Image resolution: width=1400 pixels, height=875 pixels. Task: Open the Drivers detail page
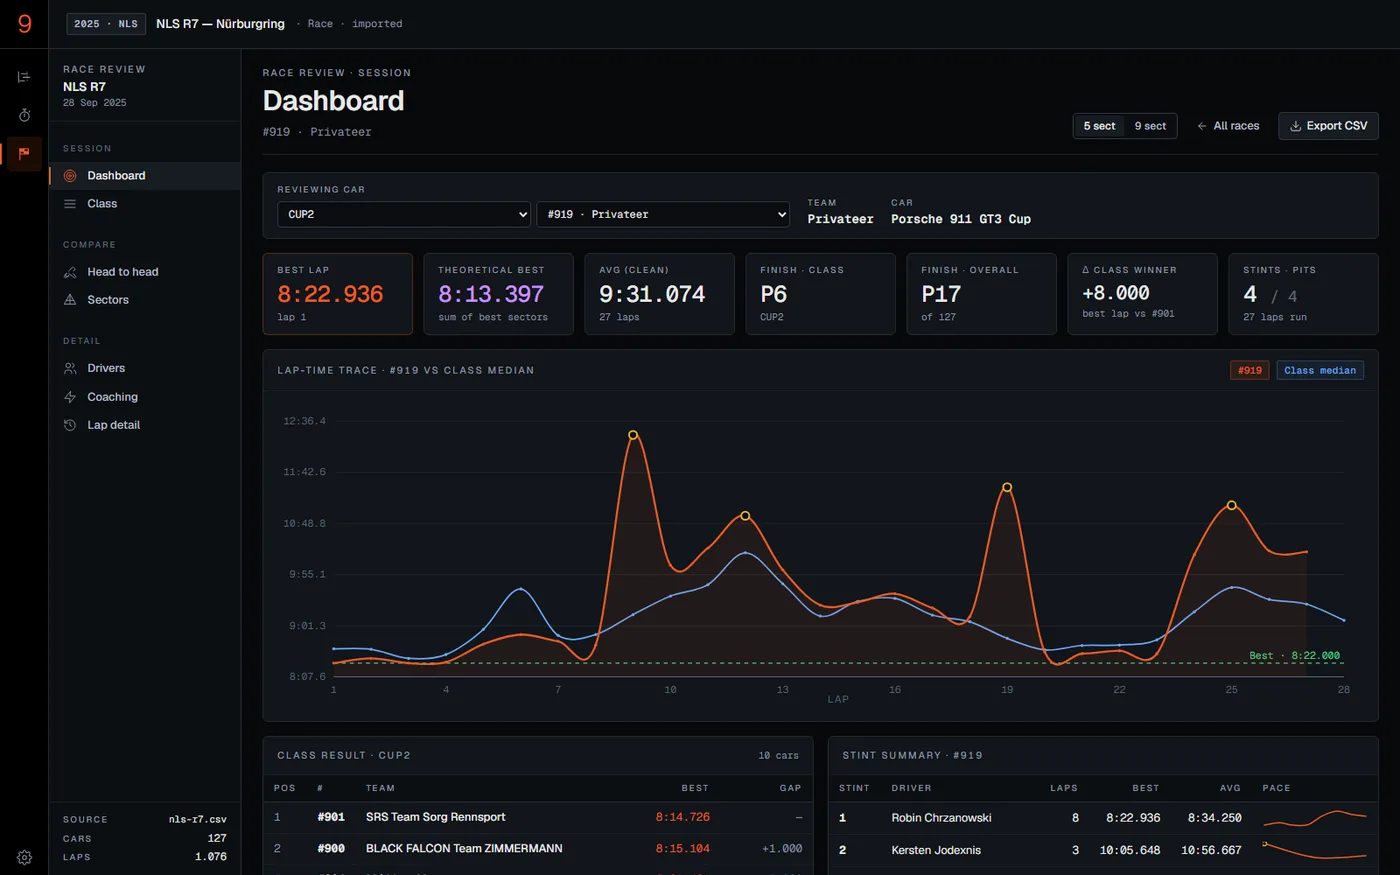[145, 368]
